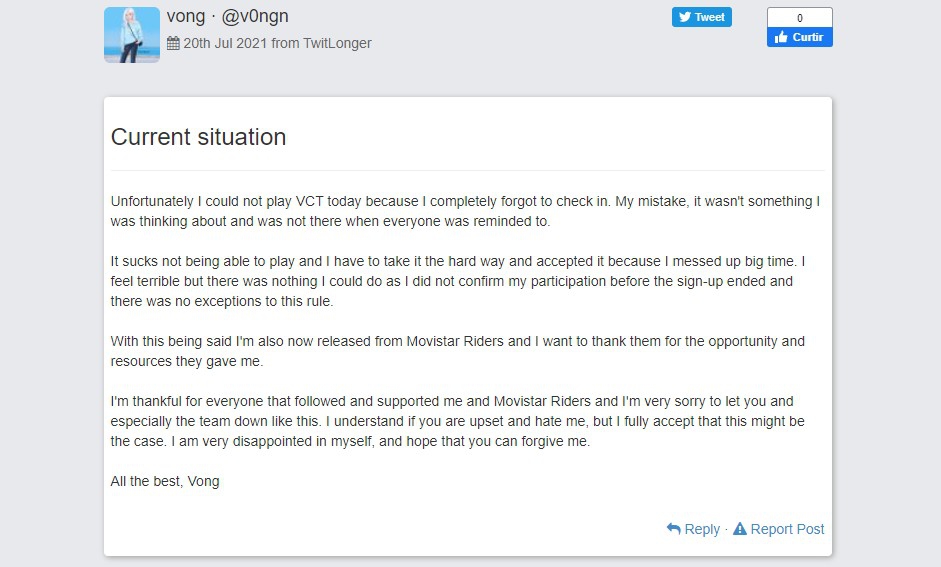941x567 pixels.
Task: Open the vong display name
Action: [x=186, y=16]
